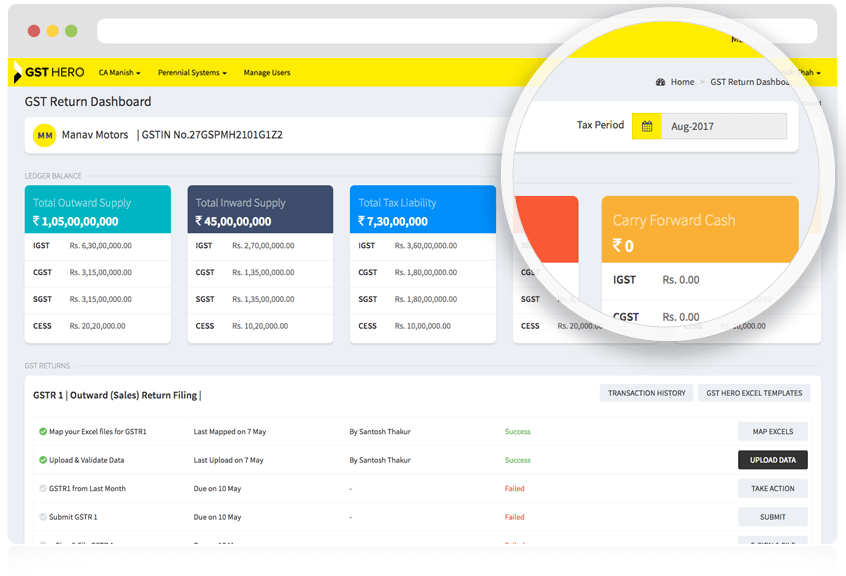Open Transaction History
Screen dimensions: 846x576
tap(646, 393)
